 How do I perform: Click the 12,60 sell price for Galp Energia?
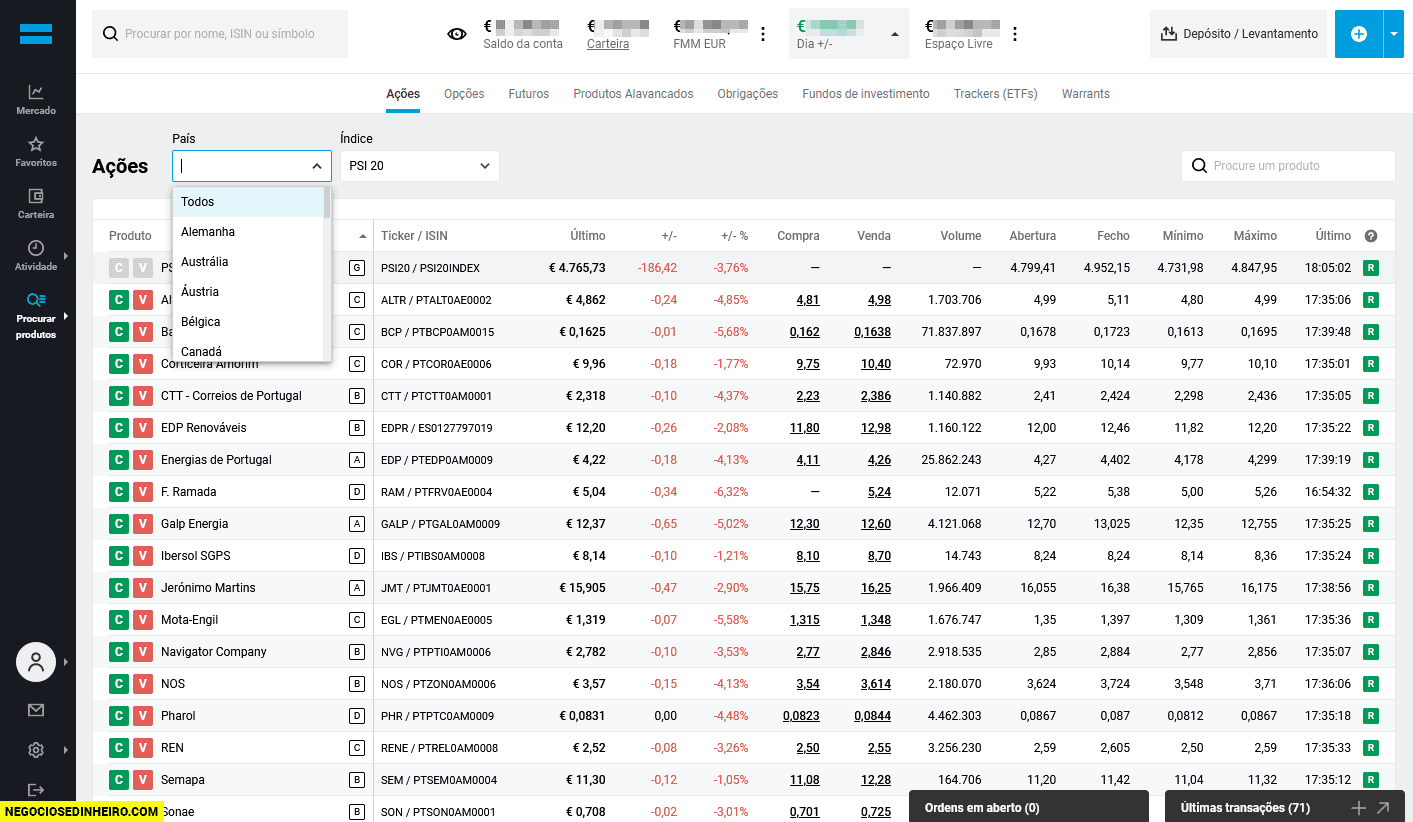[875, 524]
